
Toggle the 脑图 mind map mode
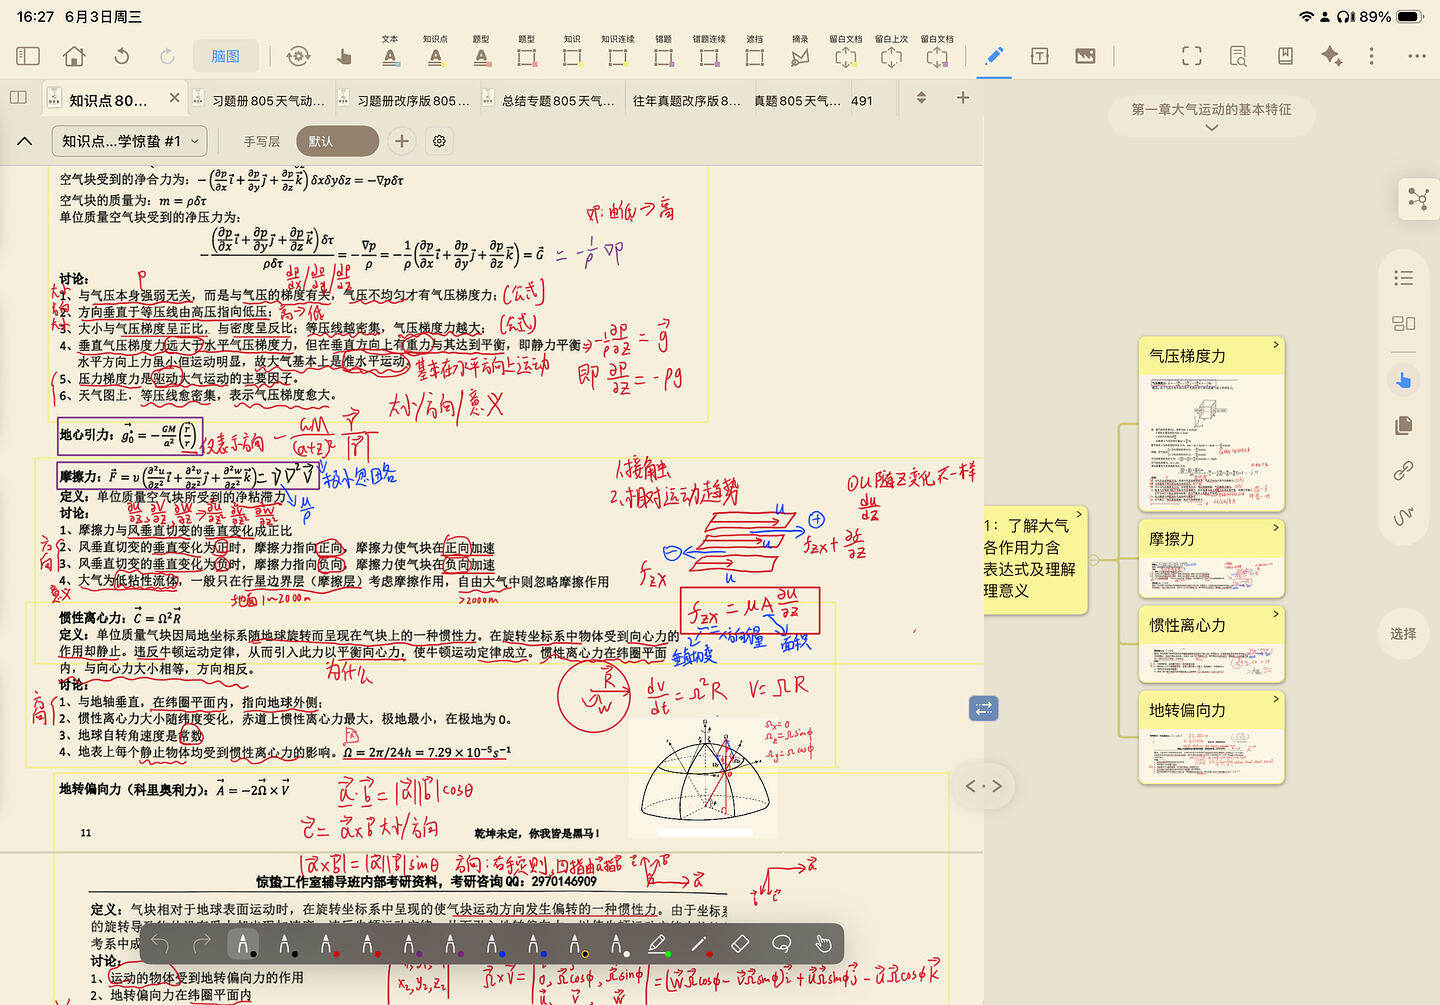225,56
